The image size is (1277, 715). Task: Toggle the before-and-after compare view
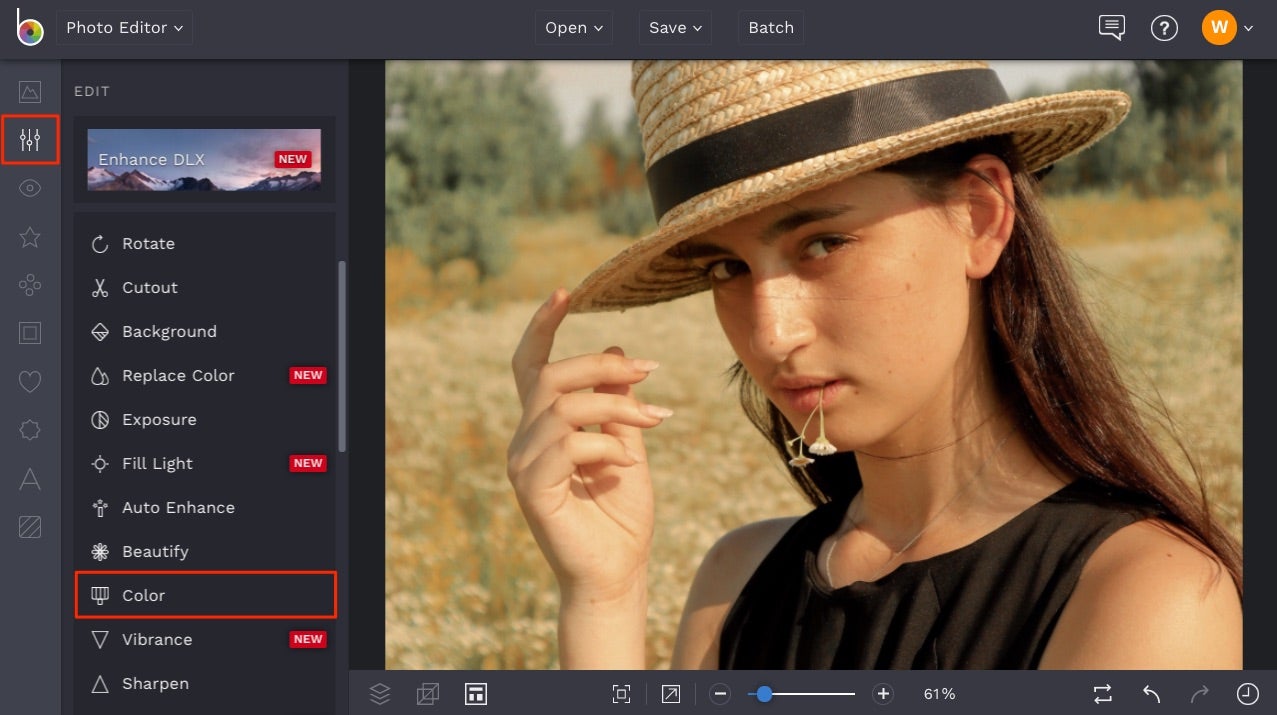(1101, 693)
